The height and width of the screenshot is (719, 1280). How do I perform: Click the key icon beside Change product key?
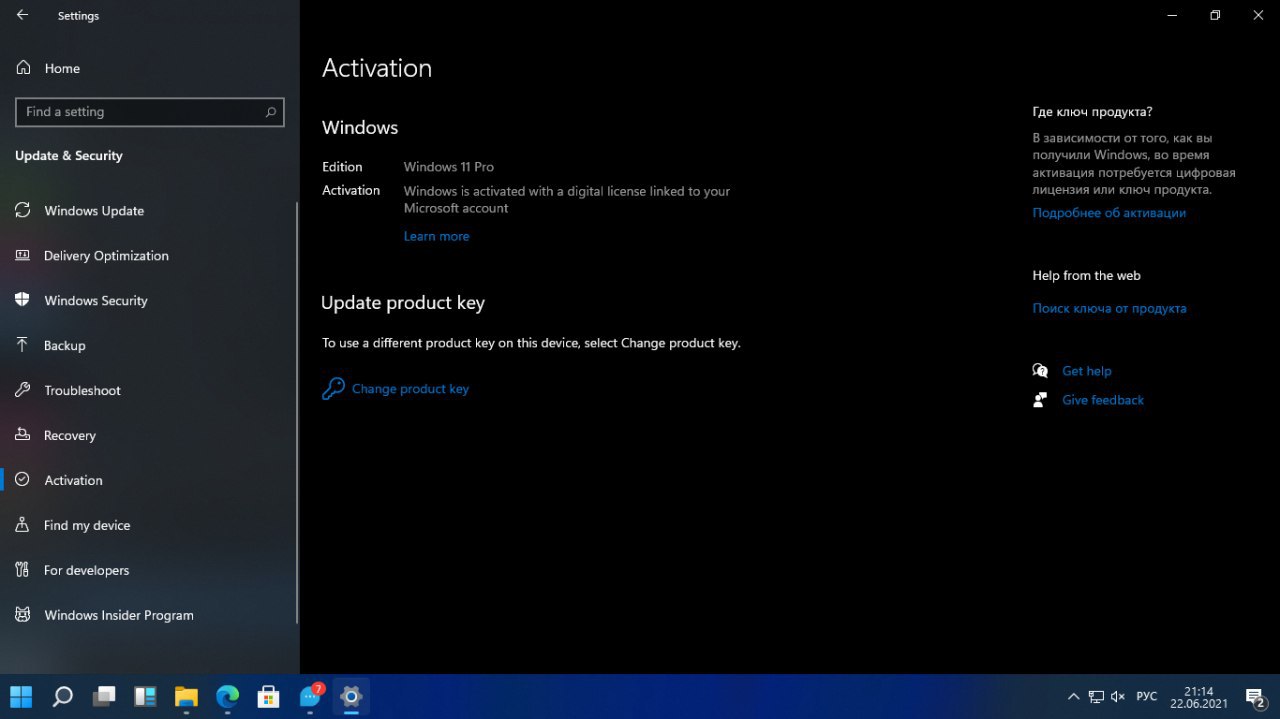click(x=333, y=389)
